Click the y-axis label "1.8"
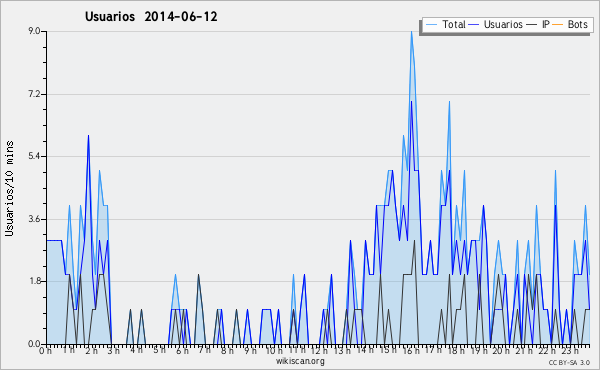The width and height of the screenshot is (600, 370). tap(34, 281)
